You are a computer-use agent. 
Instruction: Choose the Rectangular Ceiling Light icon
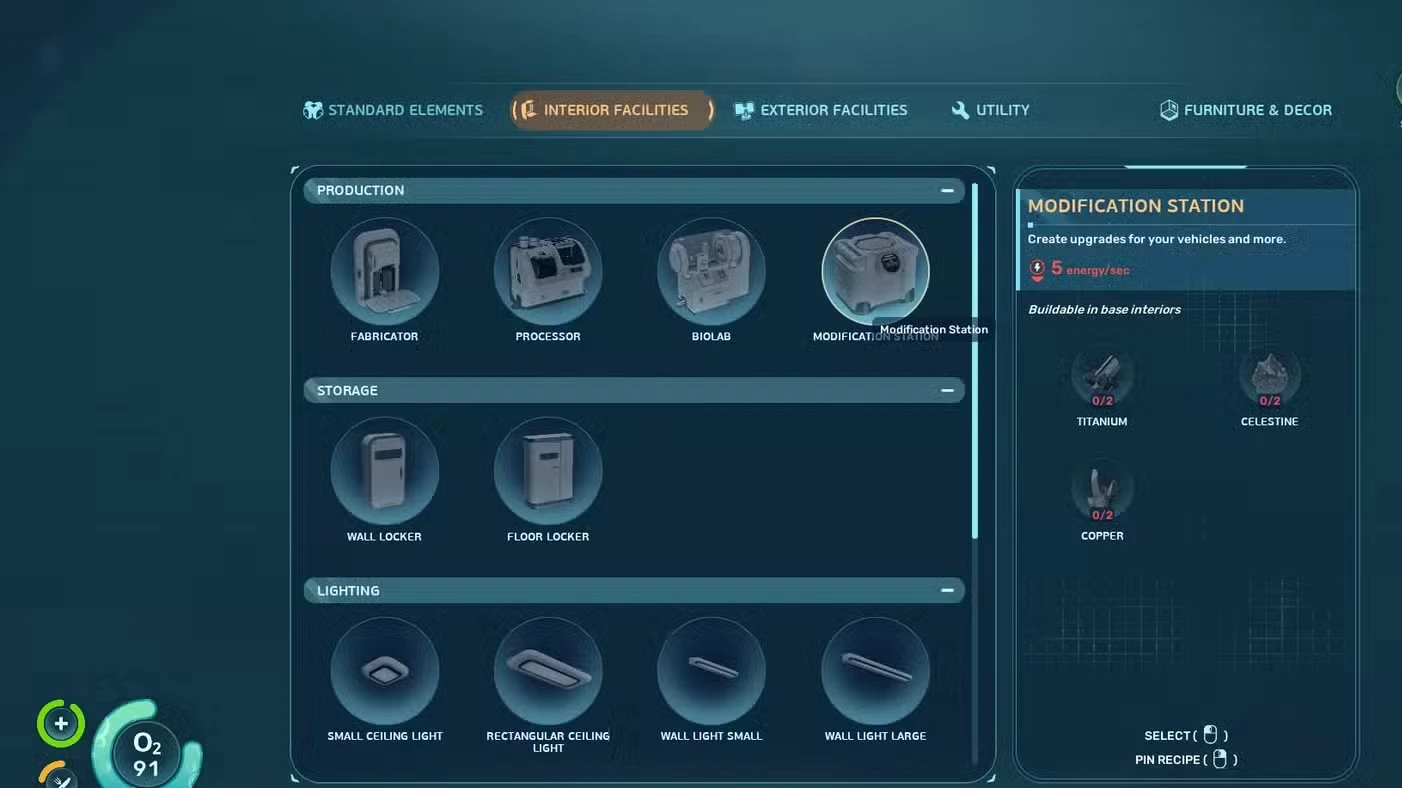click(548, 671)
